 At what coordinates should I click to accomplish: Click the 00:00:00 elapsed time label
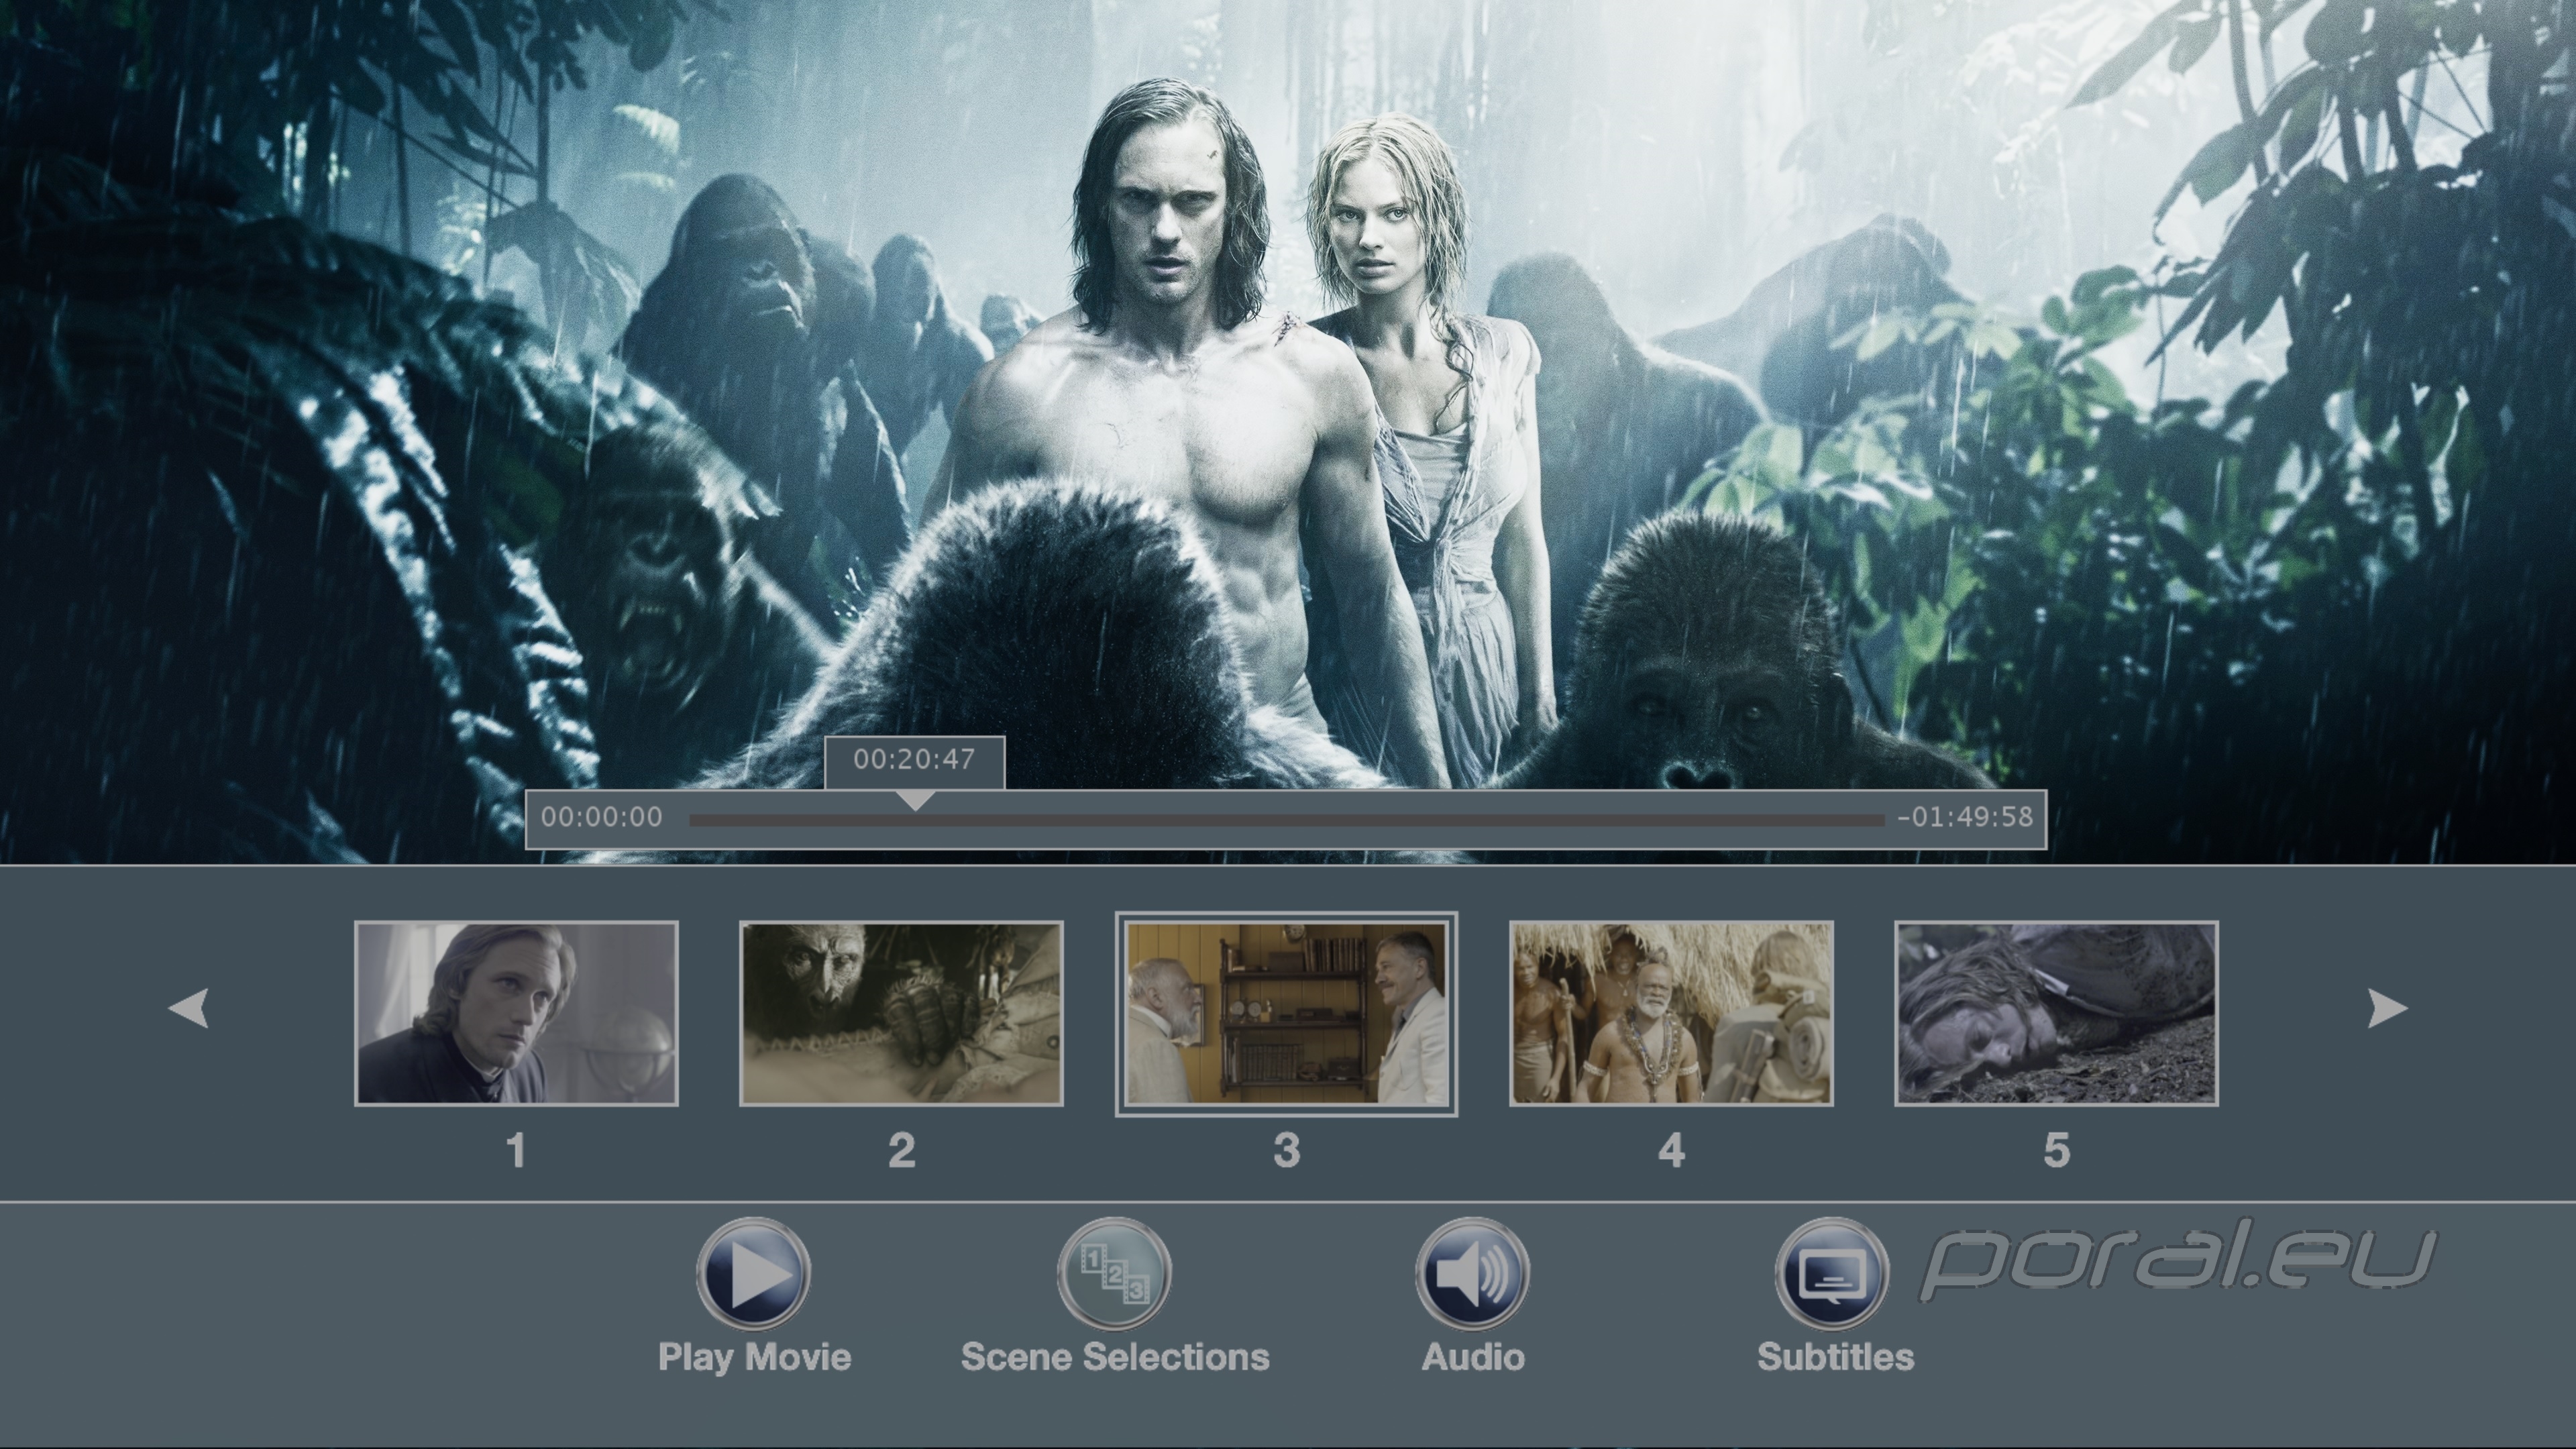(x=602, y=817)
